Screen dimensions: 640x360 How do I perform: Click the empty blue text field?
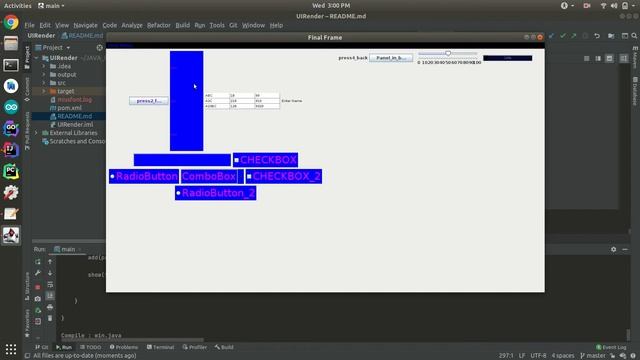point(182,160)
